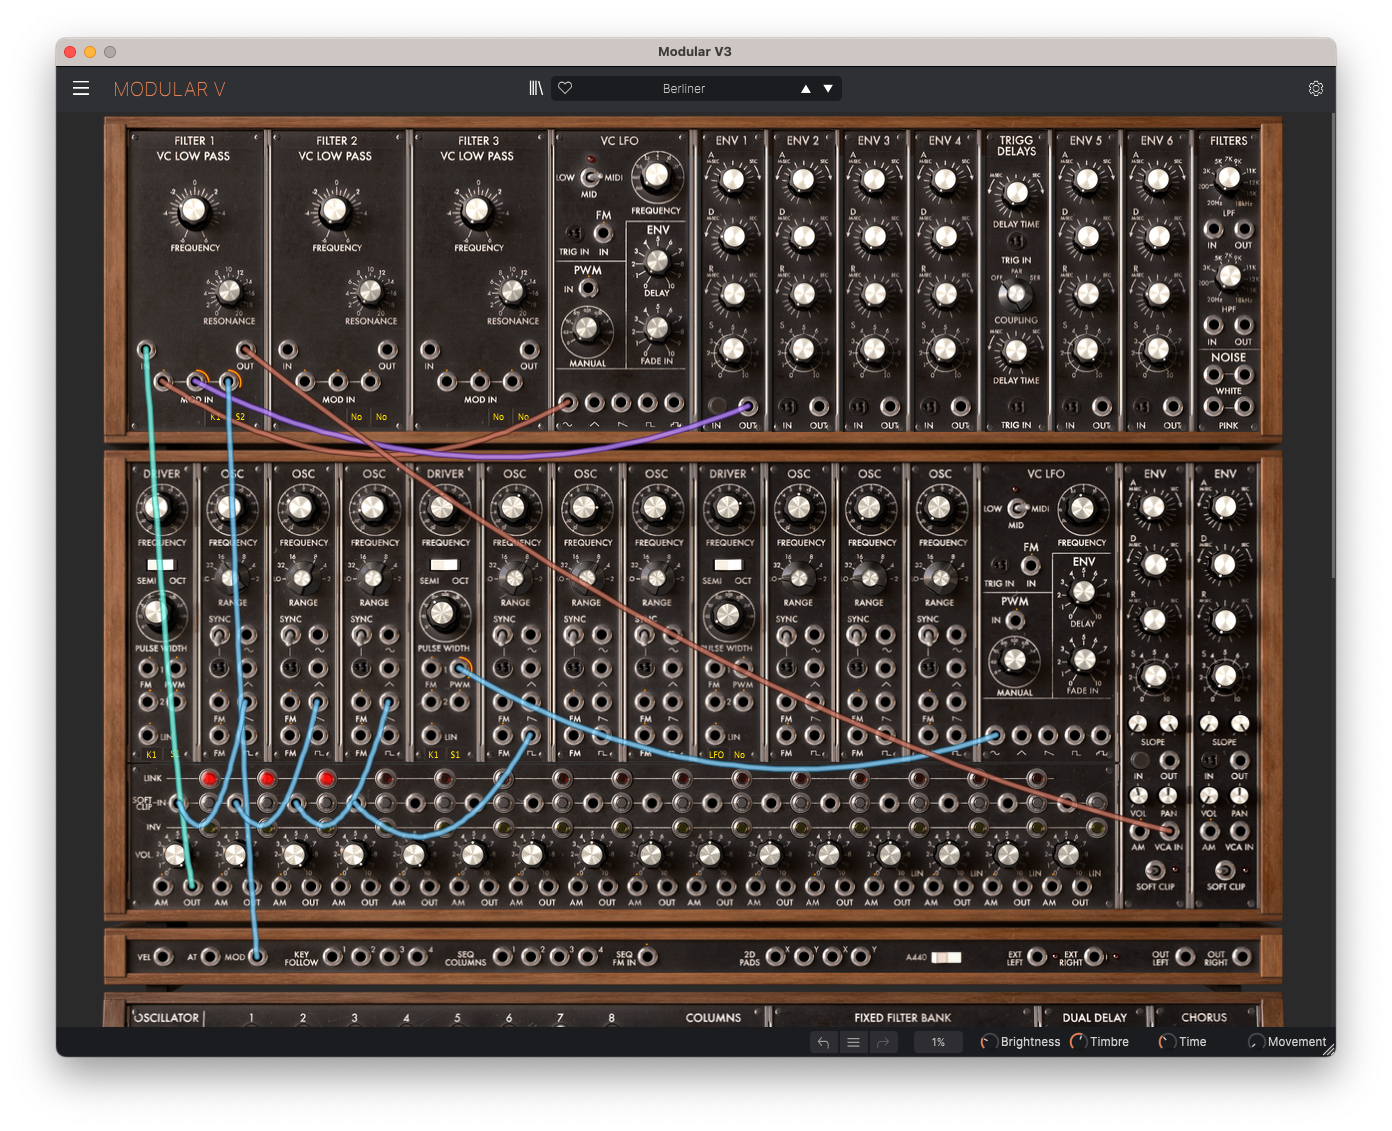Click the redo arrow in bottom bar
Viewport: 1392px width, 1131px height.
[883, 1042]
